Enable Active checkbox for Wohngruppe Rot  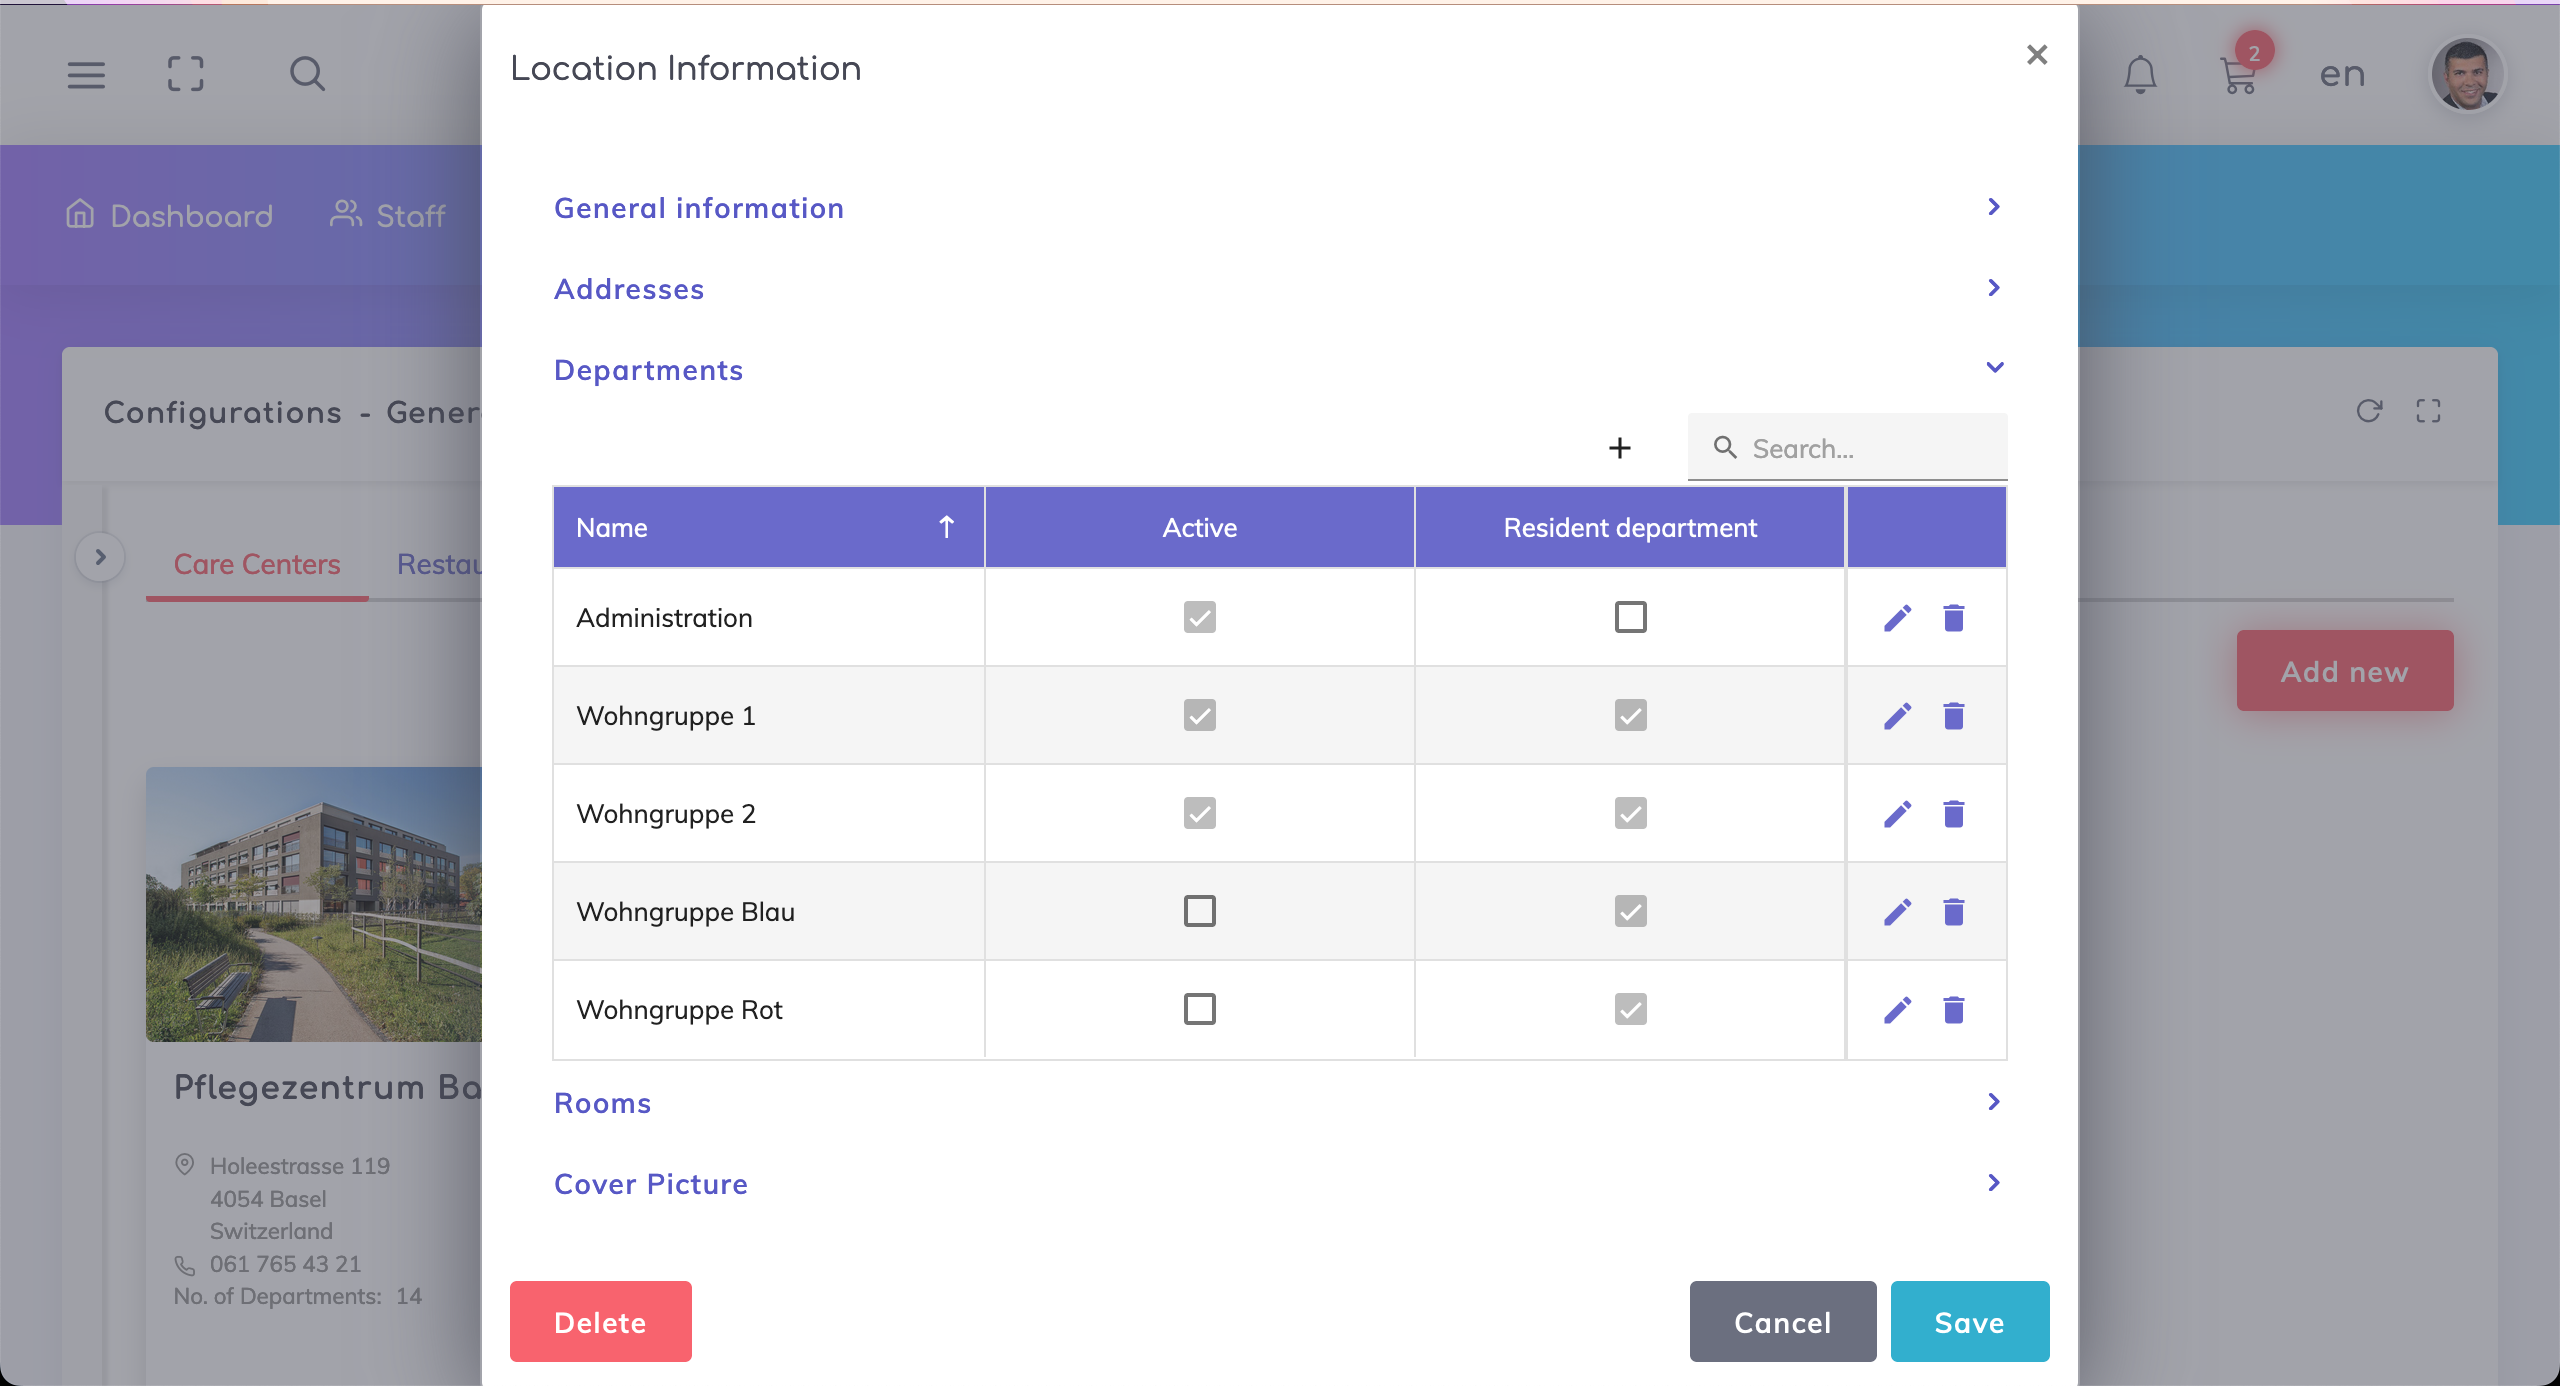[x=1199, y=1009]
